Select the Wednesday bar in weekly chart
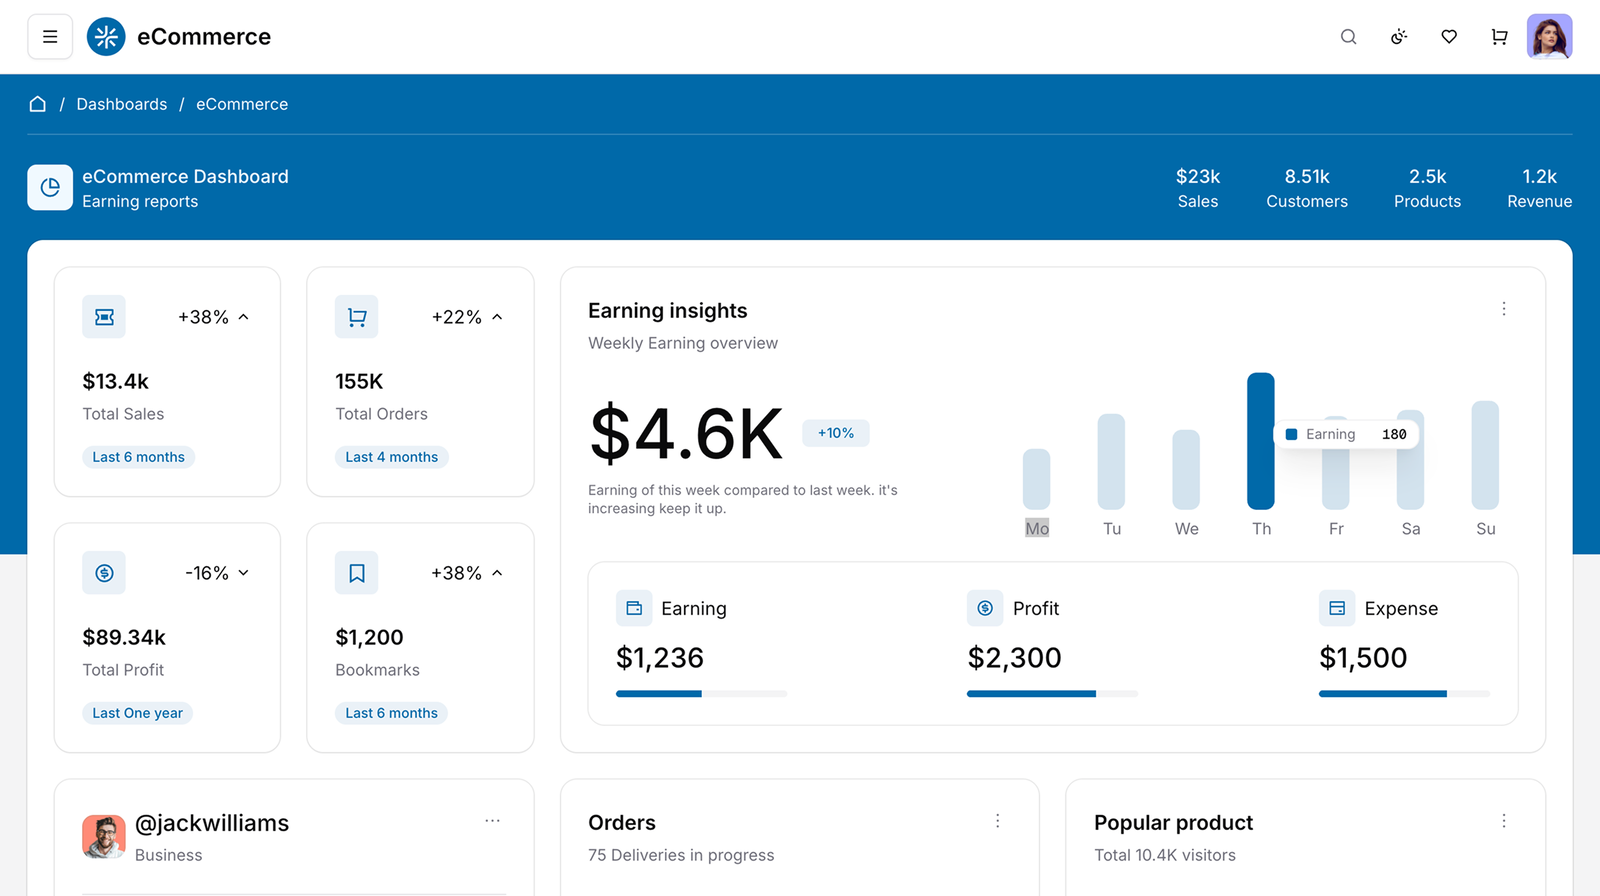Viewport: 1600px width, 896px height. 1186,470
